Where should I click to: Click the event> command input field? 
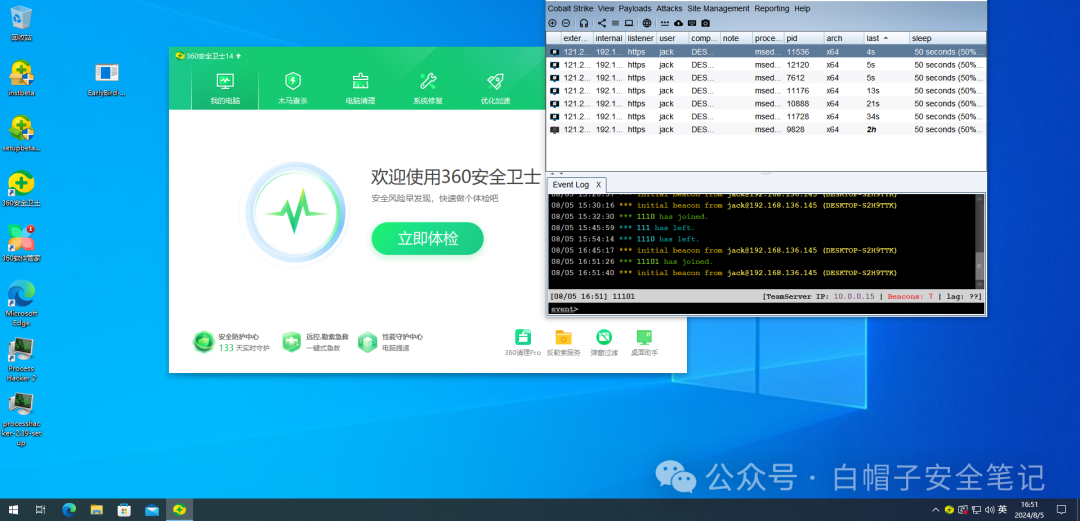click(x=766, y=309)
